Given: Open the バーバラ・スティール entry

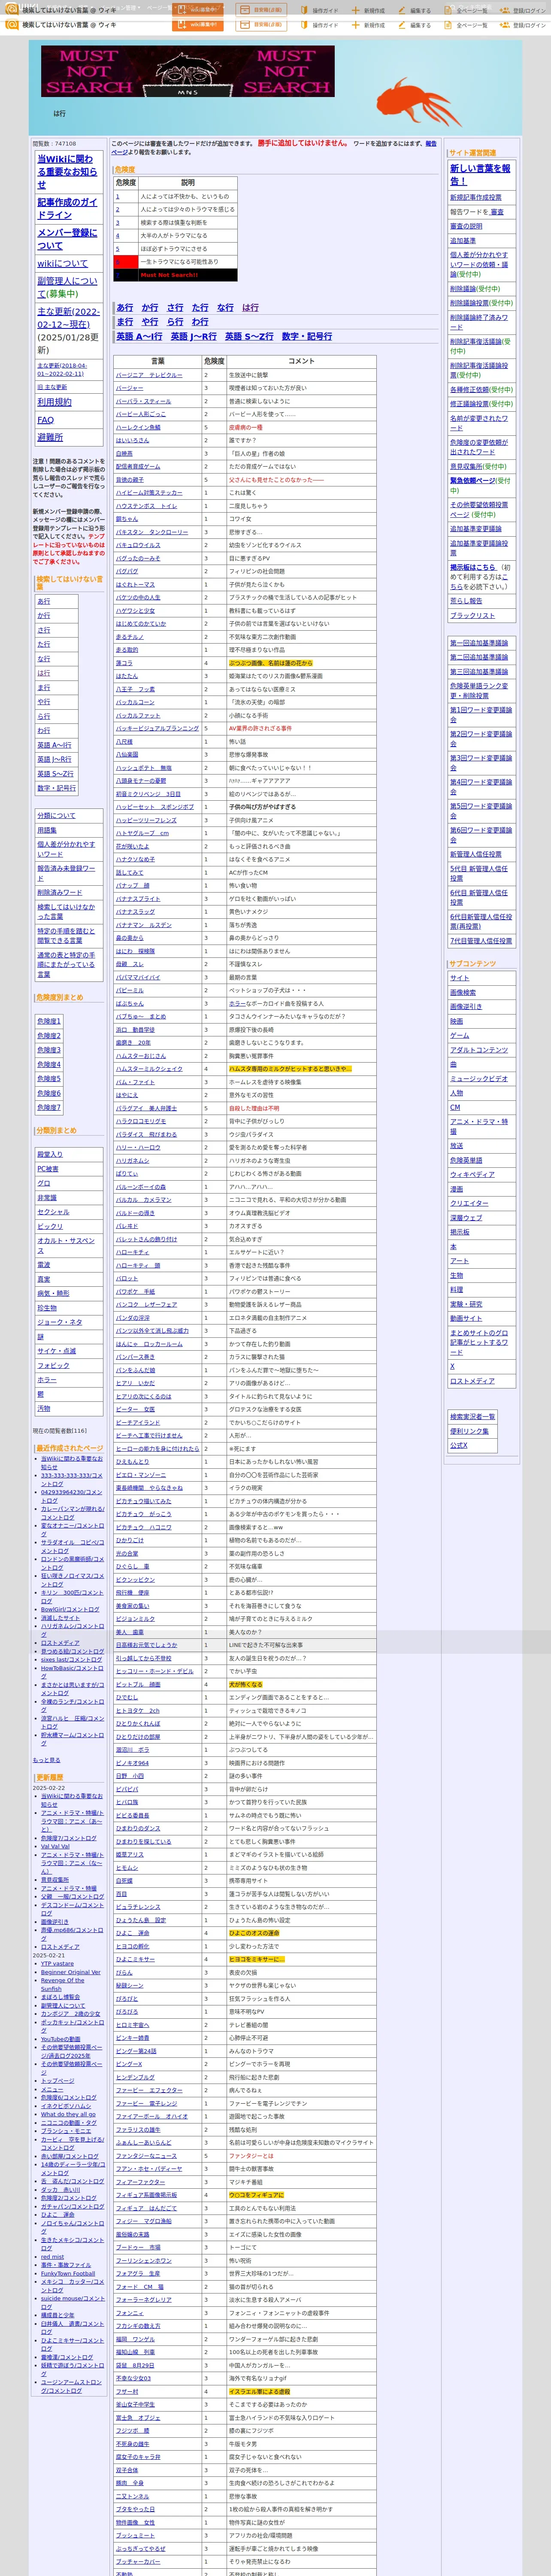Looking at the screenshot, I should pyautogui.click(x=143, y=401).
